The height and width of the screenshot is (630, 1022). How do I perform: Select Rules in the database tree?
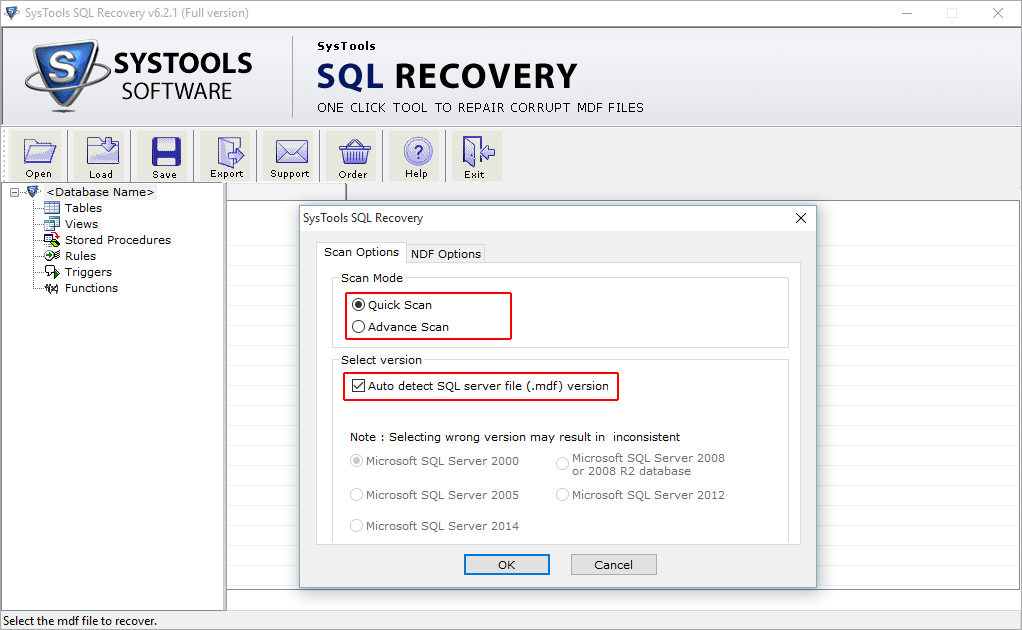[x=80, y=256]
